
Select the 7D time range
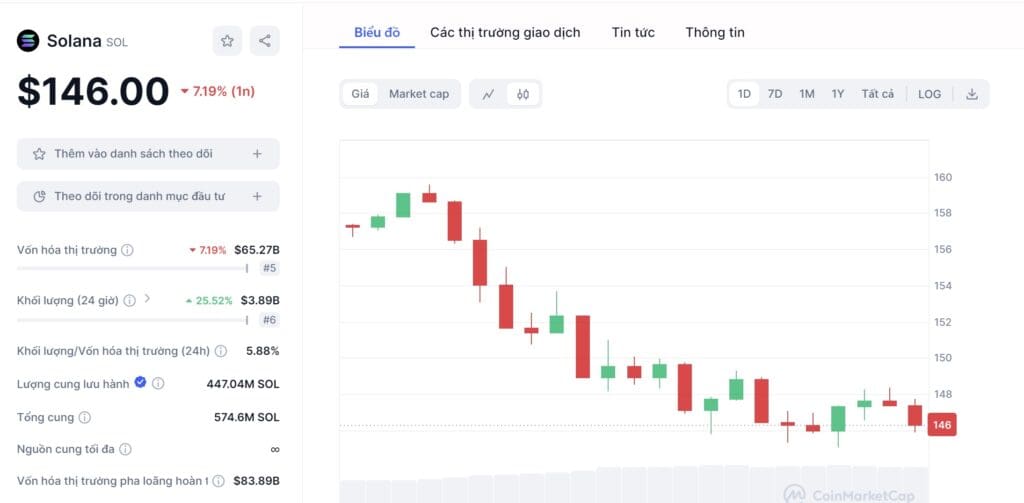(775, 94)
